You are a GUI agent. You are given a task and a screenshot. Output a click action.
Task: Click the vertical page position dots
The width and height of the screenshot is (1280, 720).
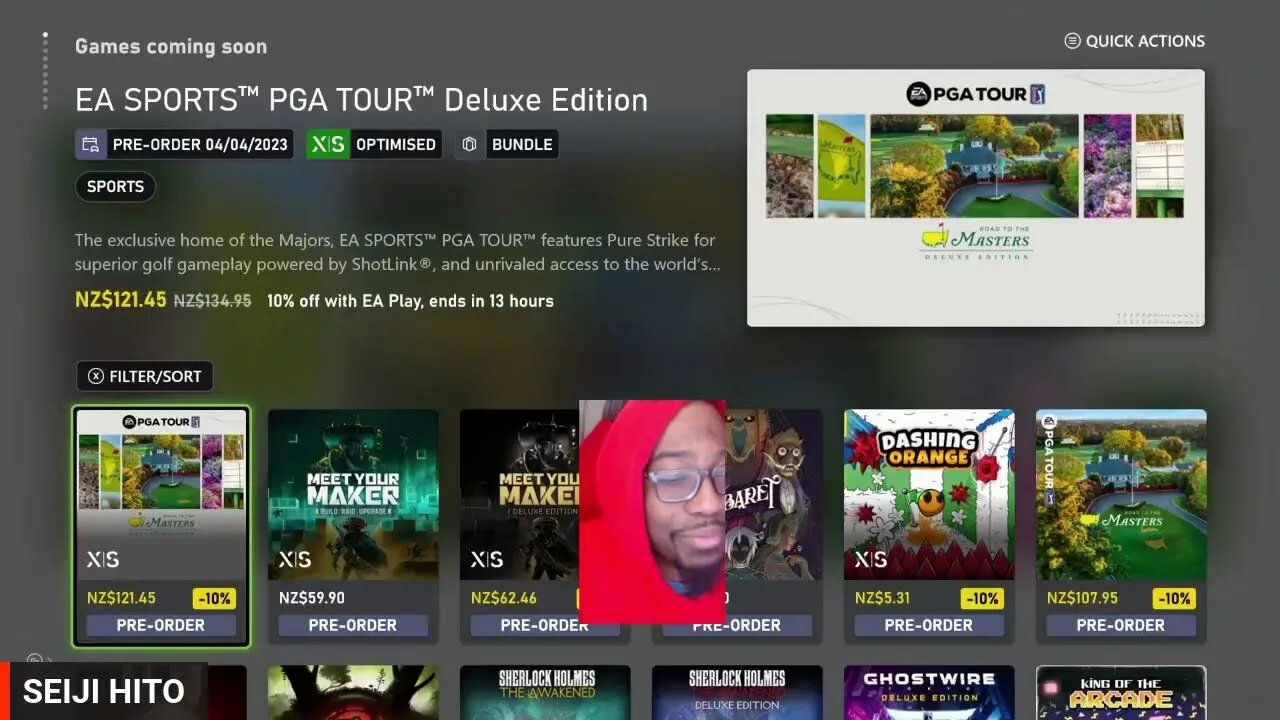tap(44, 70)
